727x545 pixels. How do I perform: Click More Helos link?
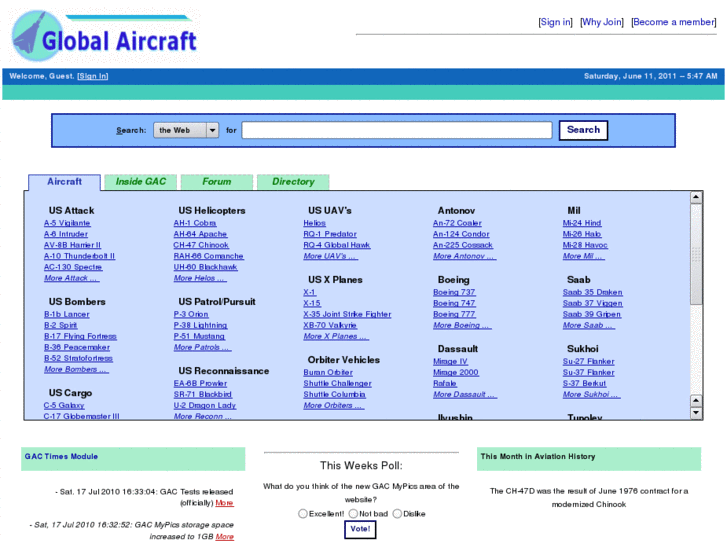coord(200,278)
